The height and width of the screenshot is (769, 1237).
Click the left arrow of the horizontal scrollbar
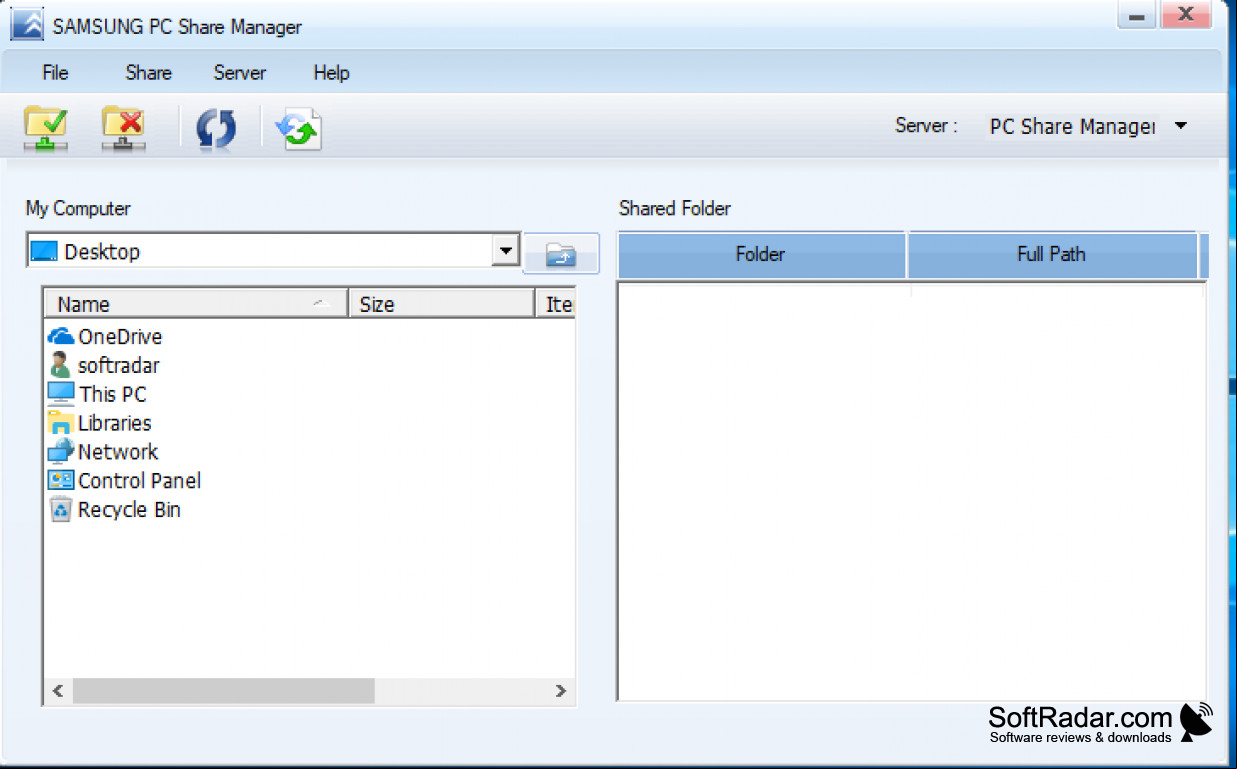(x=58, y=691)
